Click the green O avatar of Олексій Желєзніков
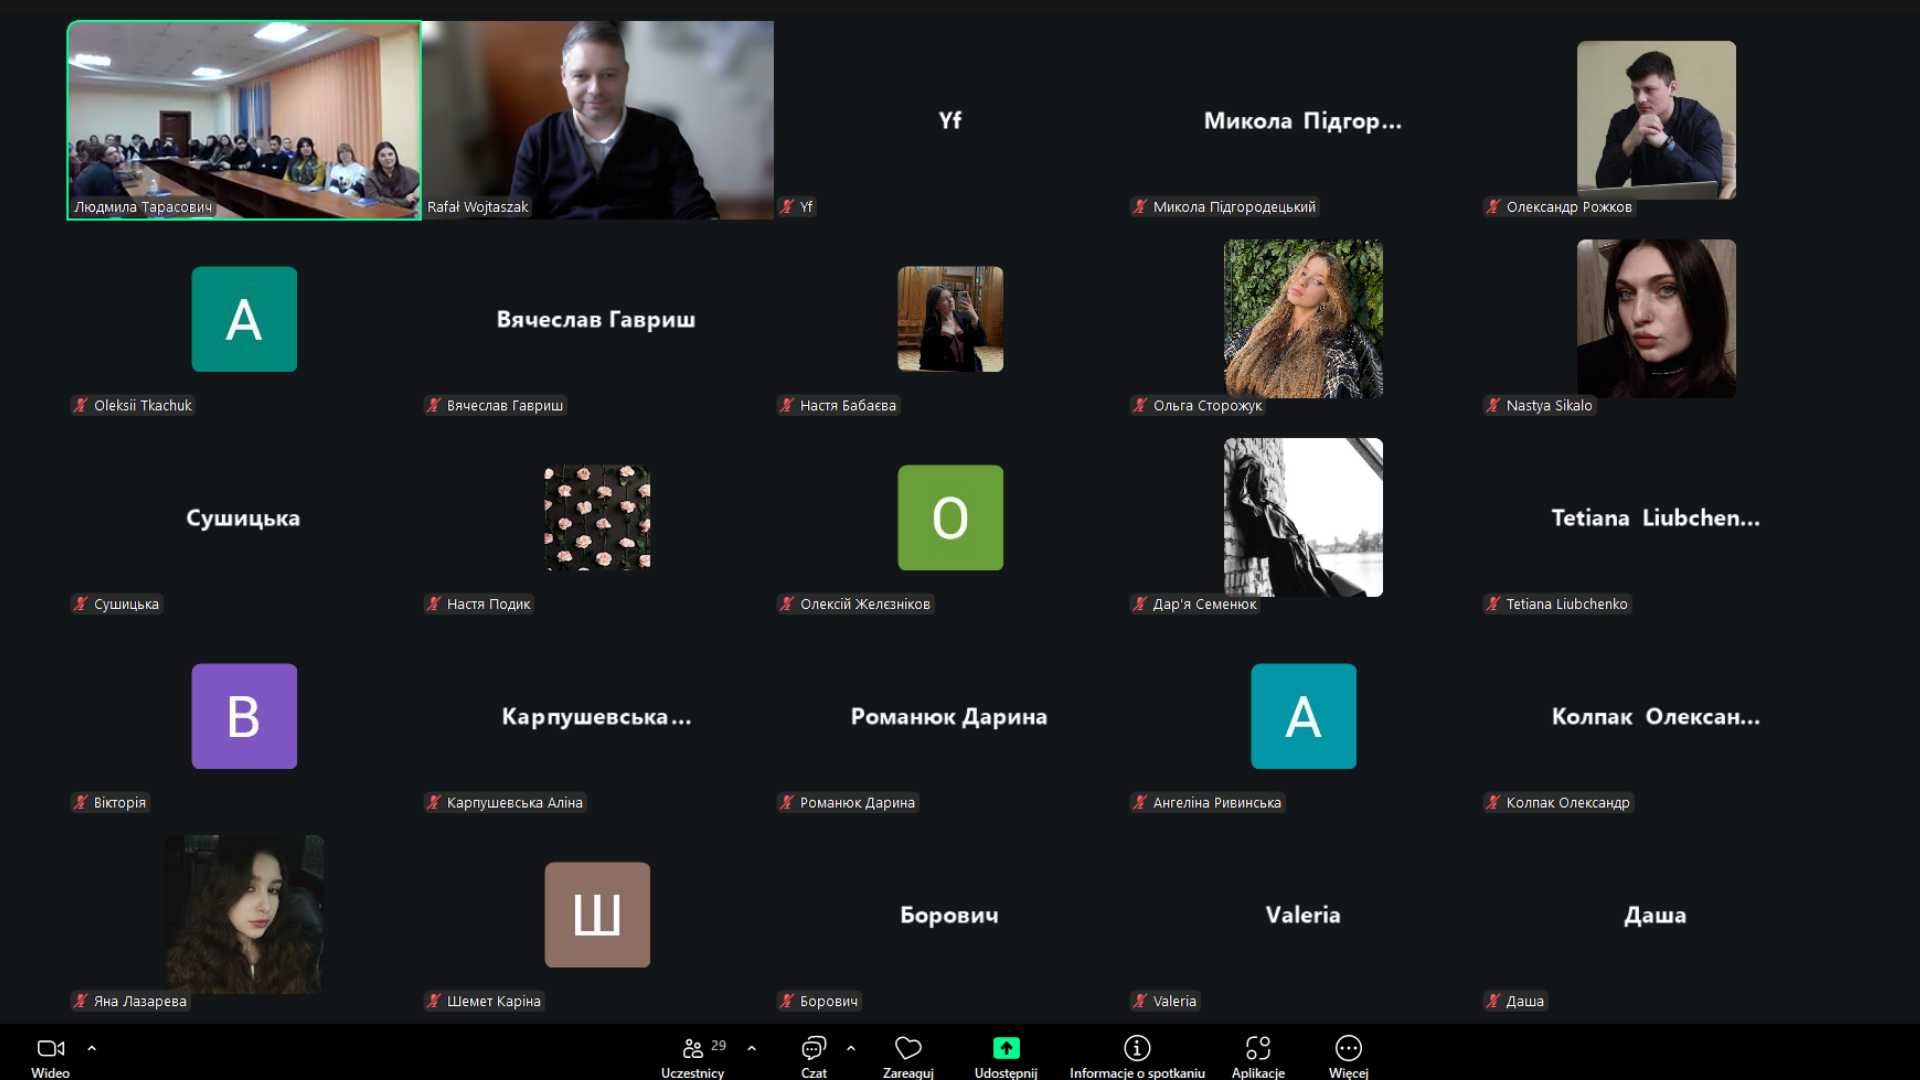1920x1080 pixels. (x=950, y=518)
